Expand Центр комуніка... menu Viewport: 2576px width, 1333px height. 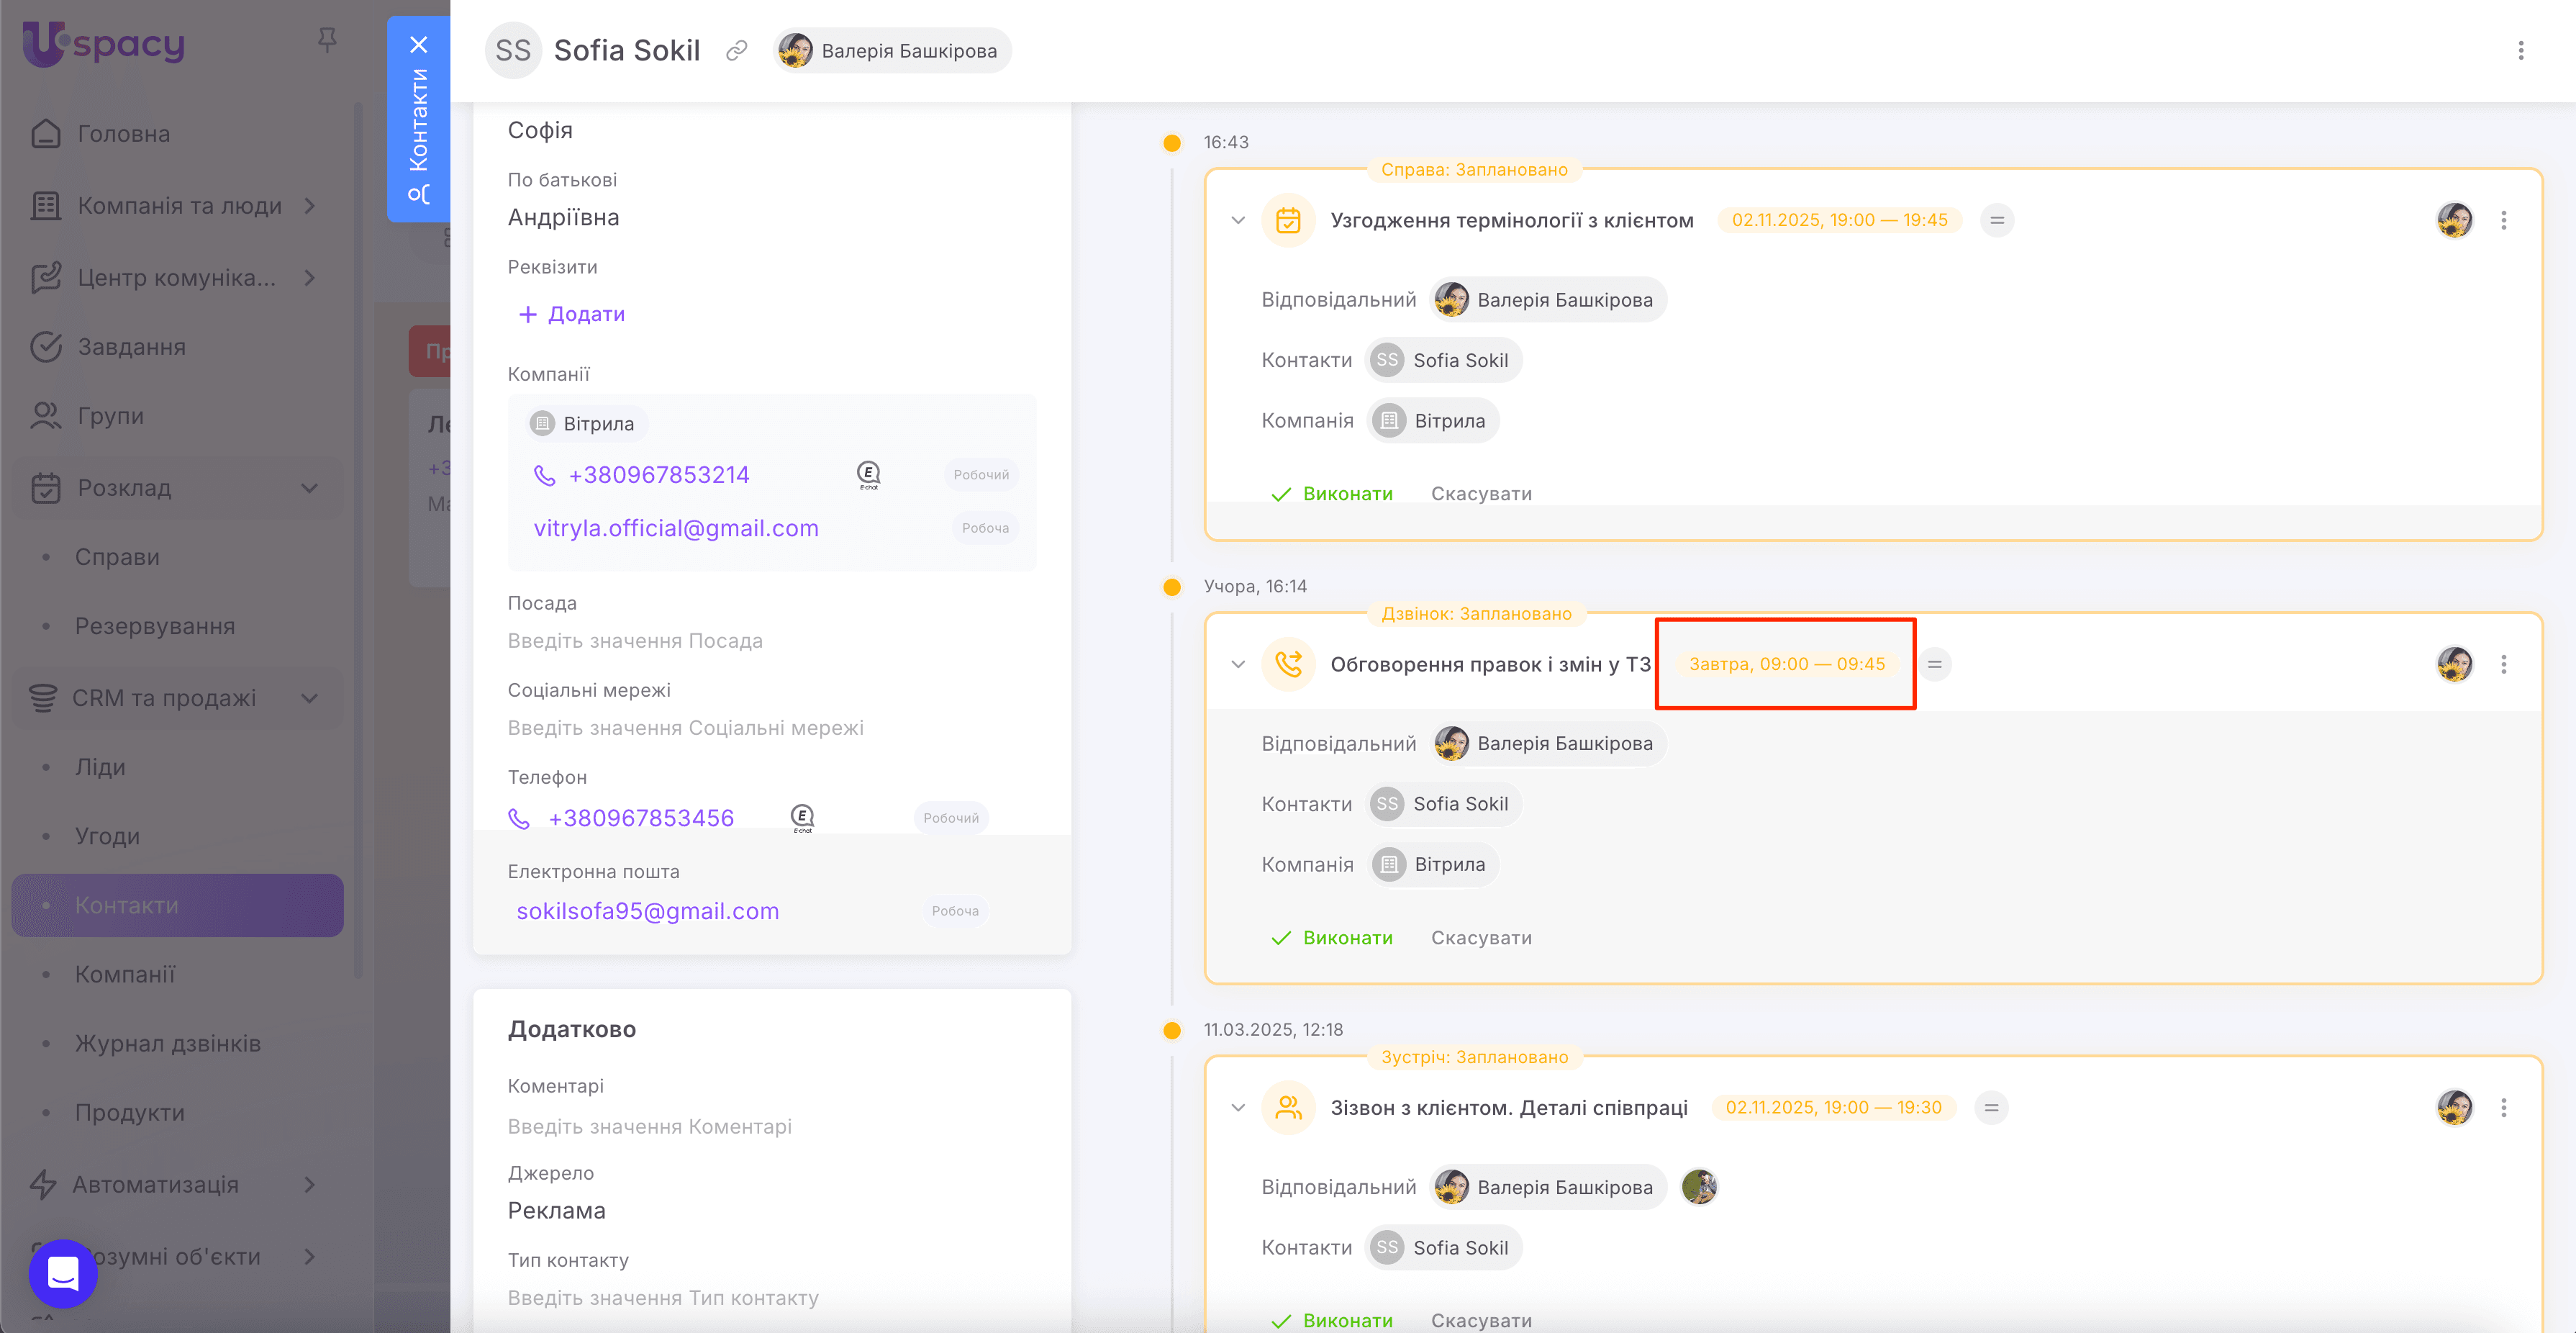[x=309, y=278]
